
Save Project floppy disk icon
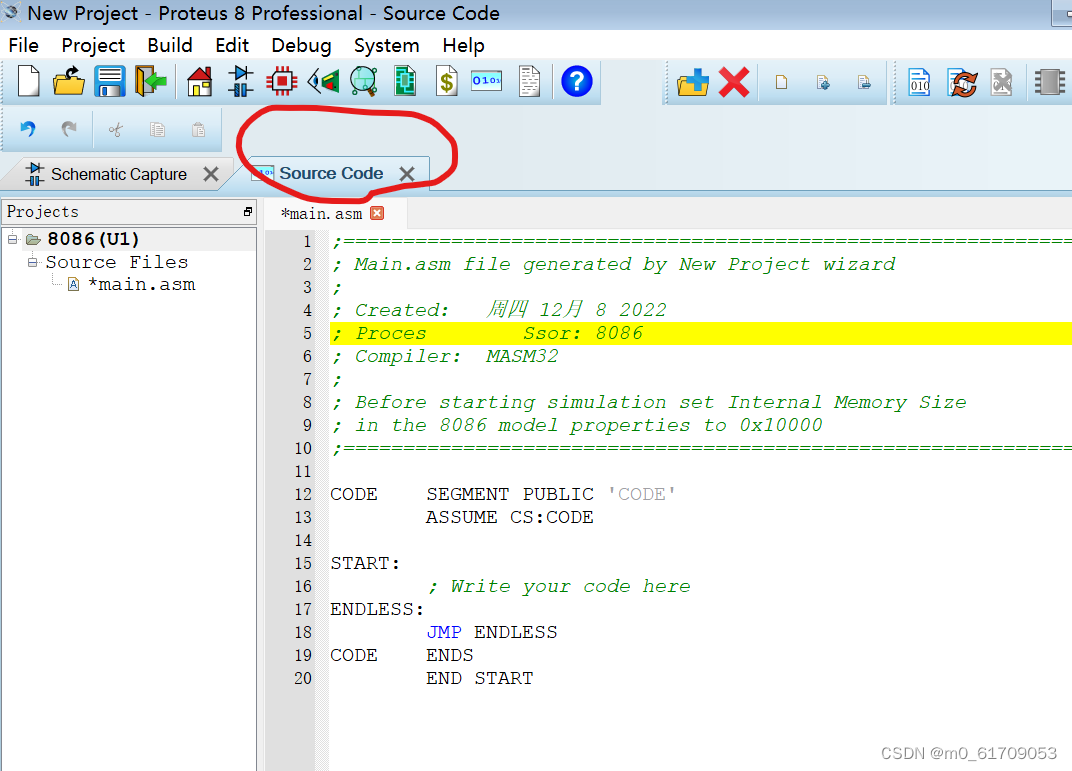point(109,81)
